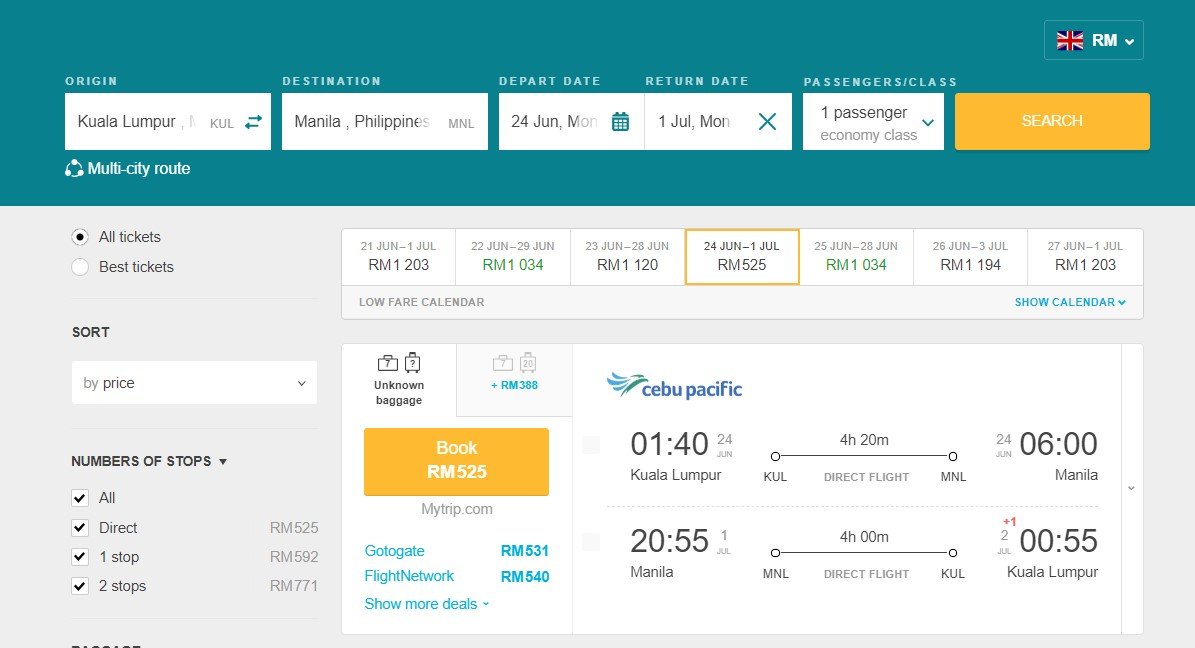Screen dimensions: 1195x648
Task: Expand Show more deals list
Action: coord(427,604)
